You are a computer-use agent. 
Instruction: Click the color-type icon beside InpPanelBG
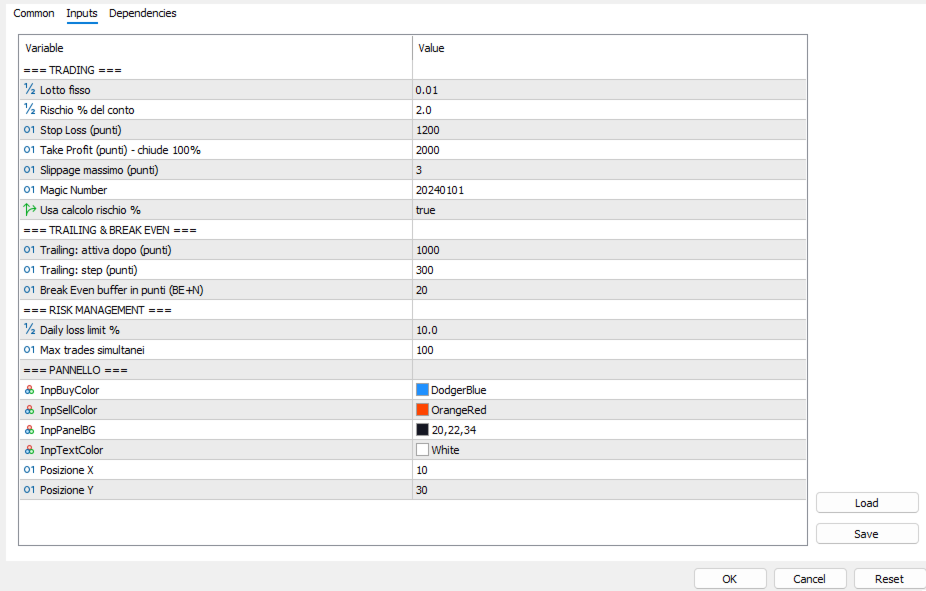(29, 430)
